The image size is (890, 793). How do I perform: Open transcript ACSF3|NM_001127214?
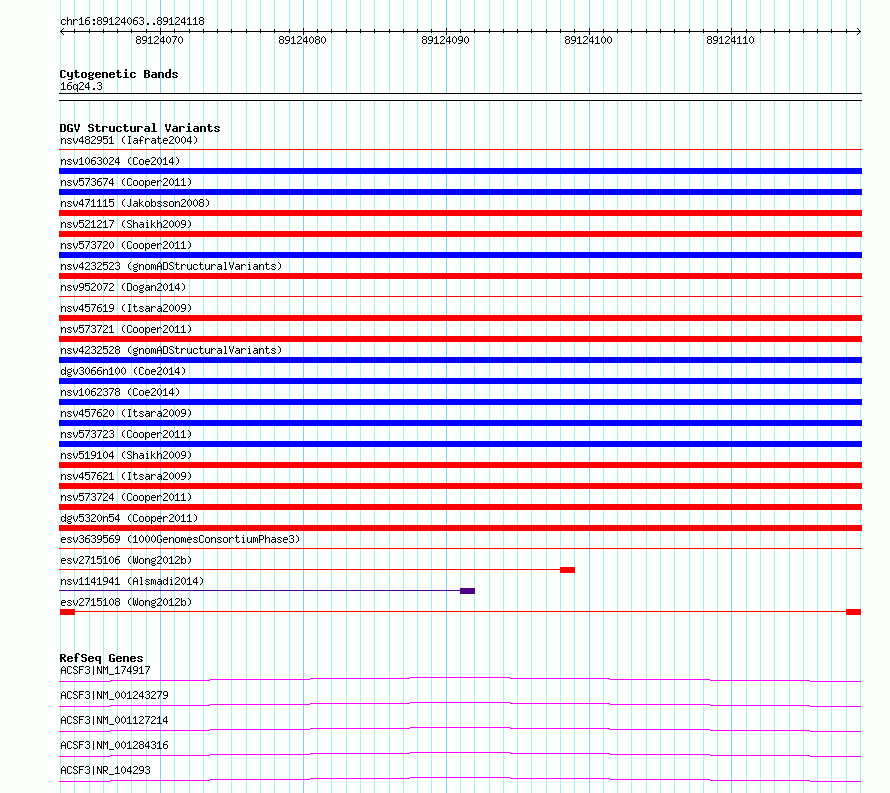pos(114,720)
